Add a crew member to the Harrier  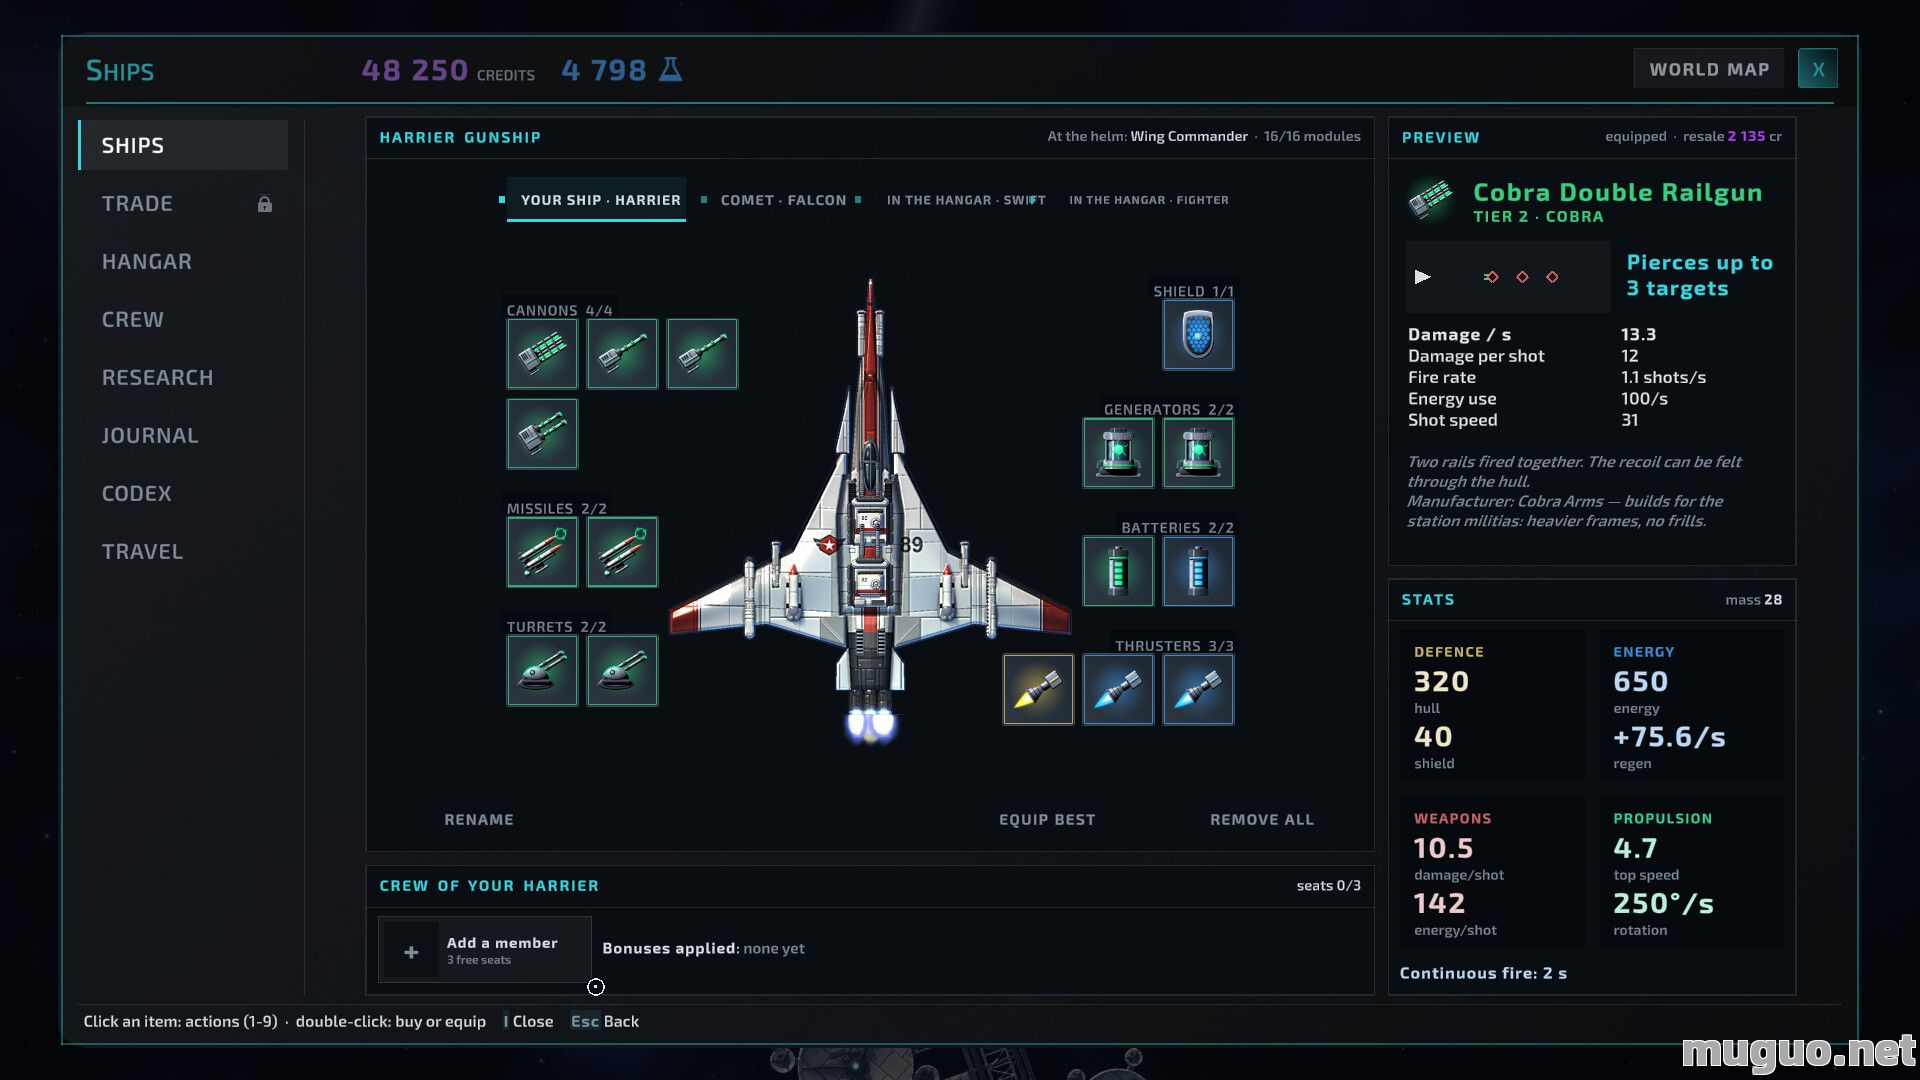pos(485,950)
